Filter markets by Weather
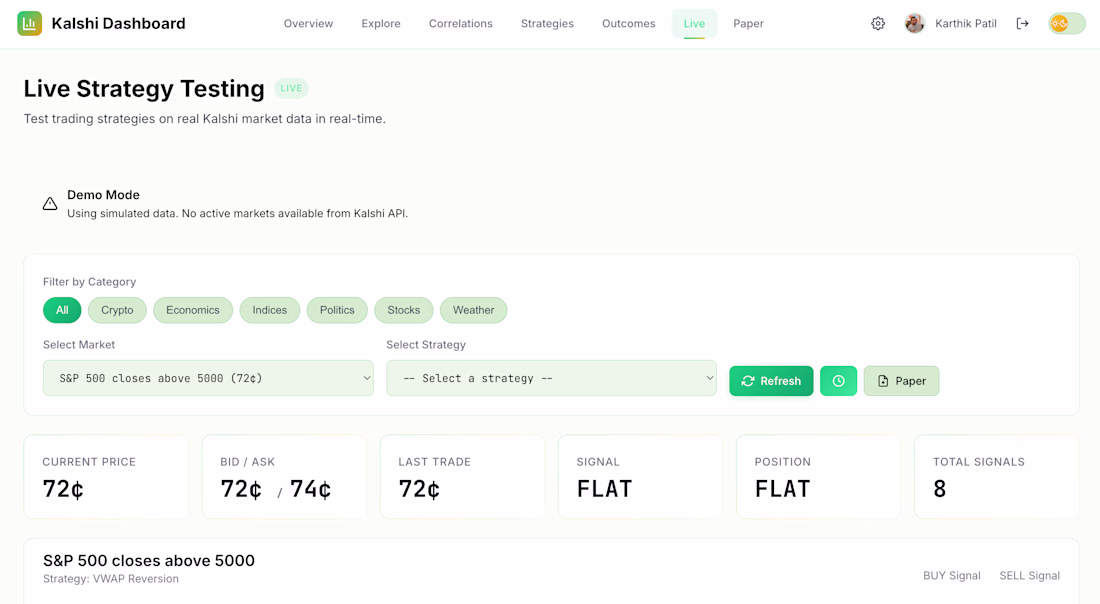Screen dimensions: 1100x604 pos(474,310)
